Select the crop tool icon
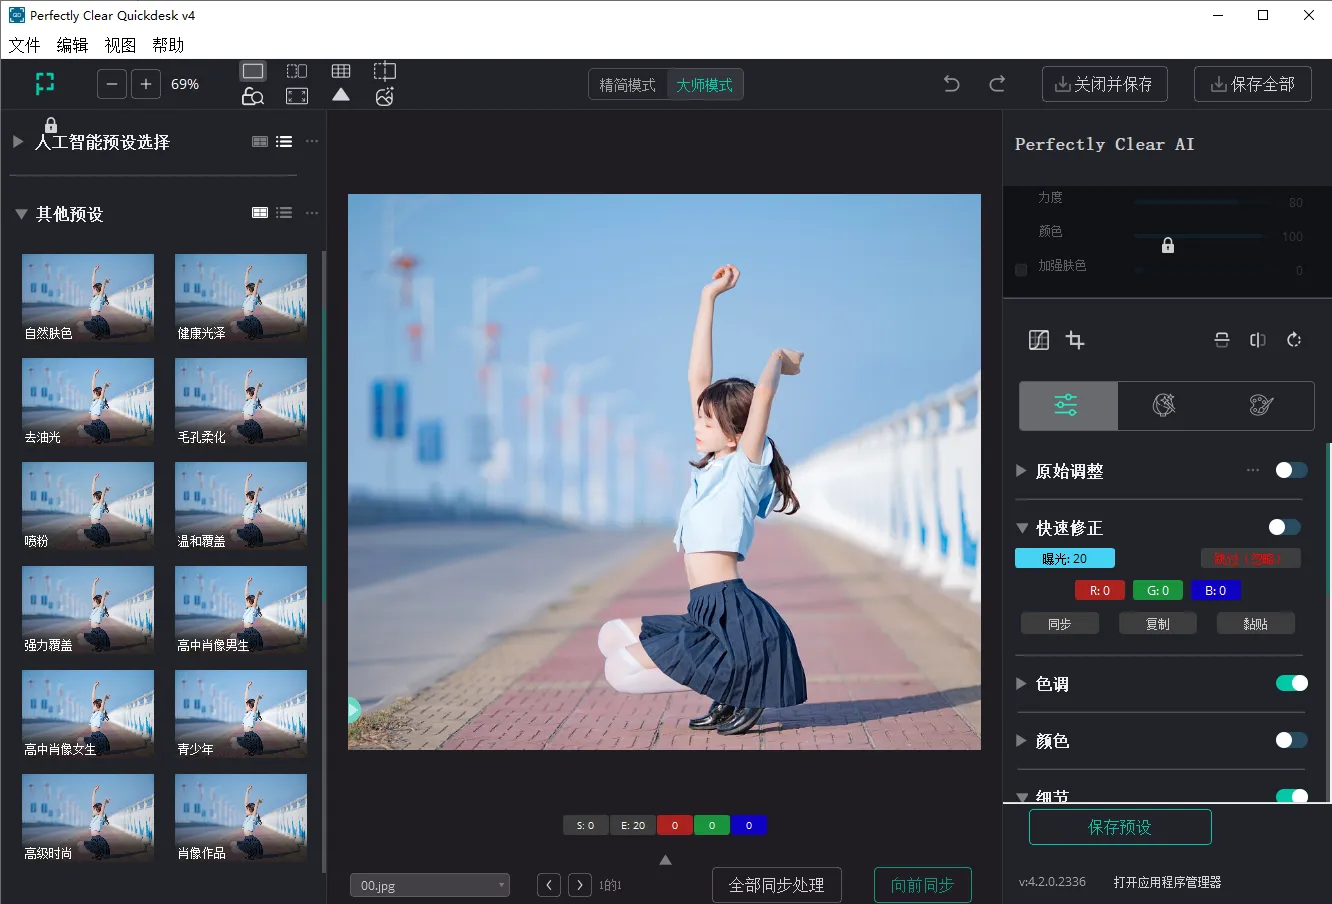The image size is (1332, 904). [x=1075, y=340]
